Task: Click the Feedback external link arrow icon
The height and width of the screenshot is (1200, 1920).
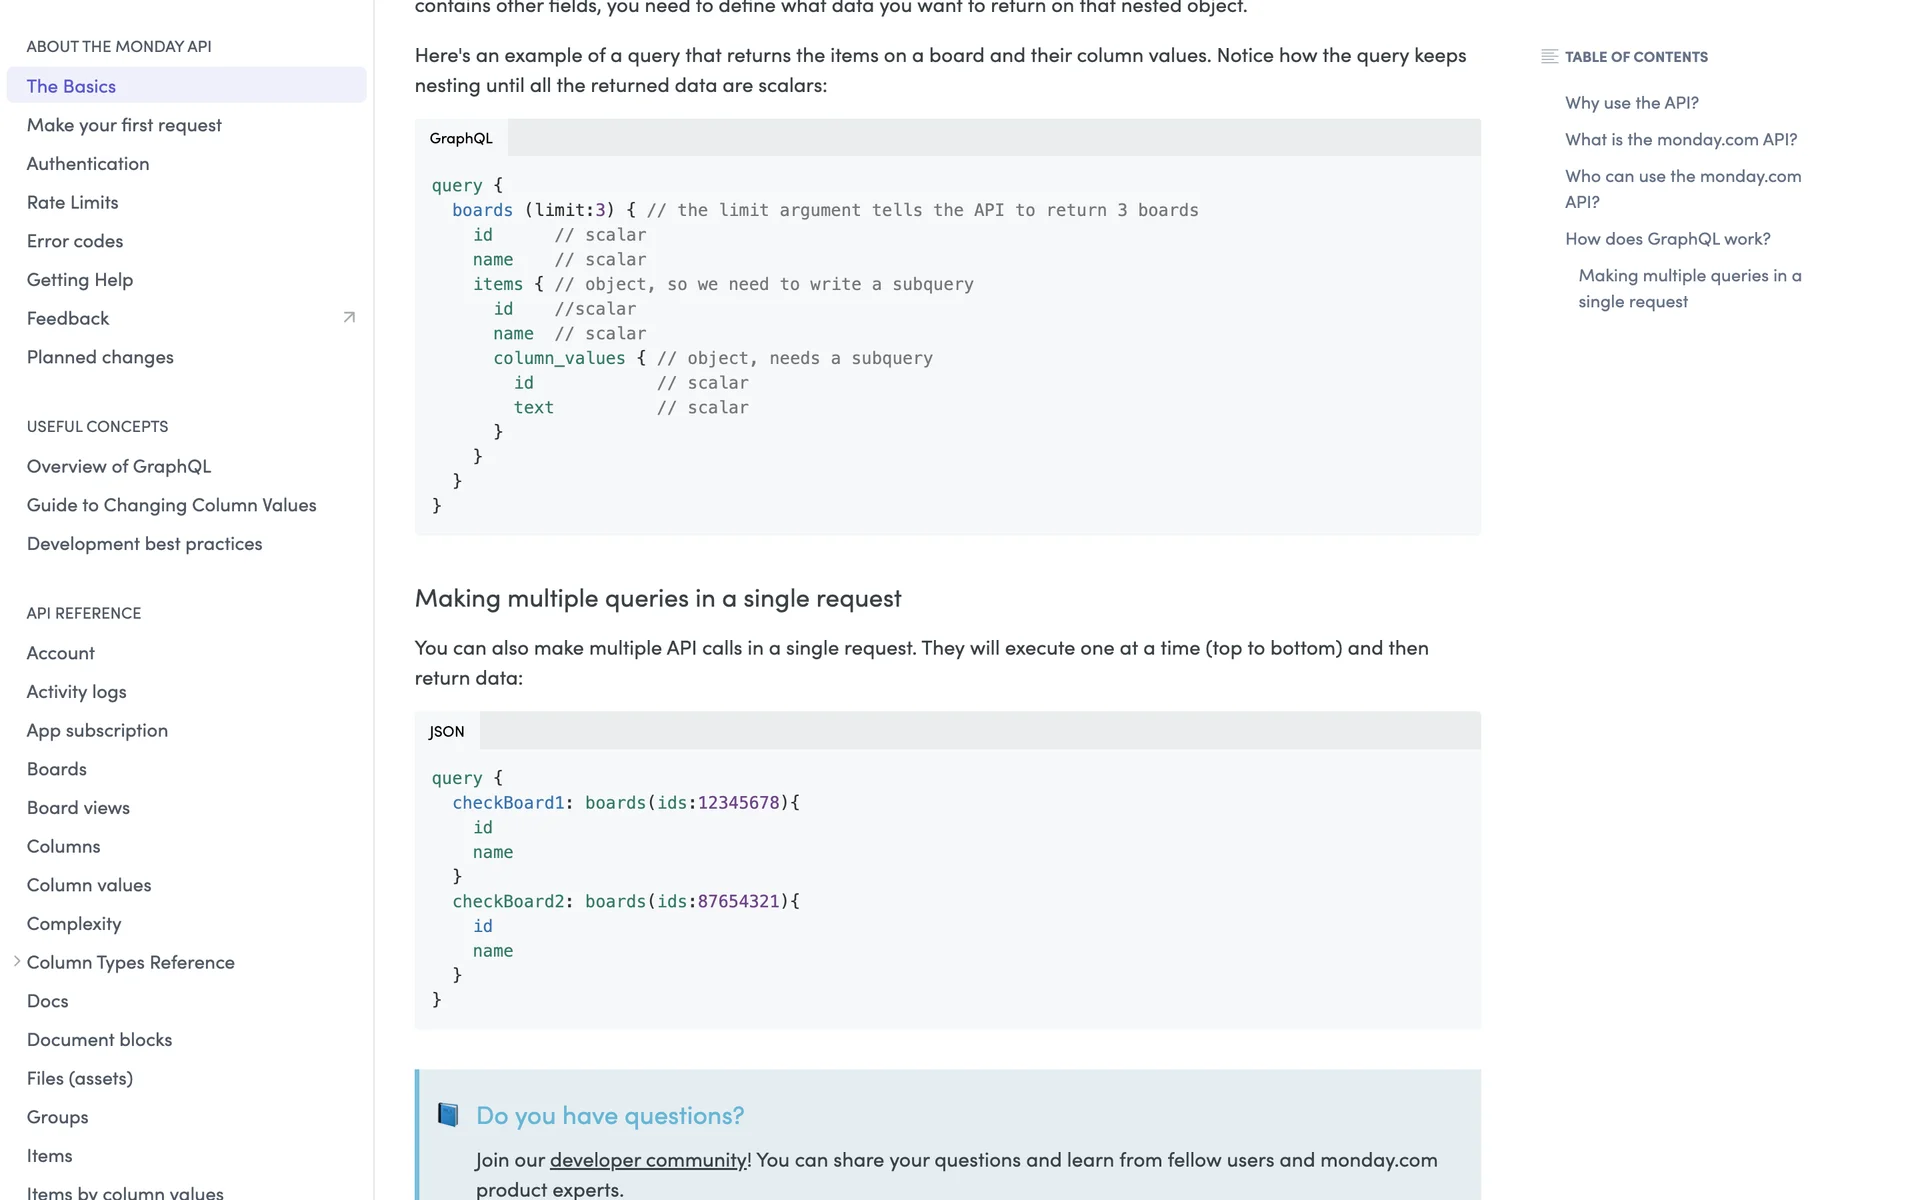Action: click(x=349, y=318)
